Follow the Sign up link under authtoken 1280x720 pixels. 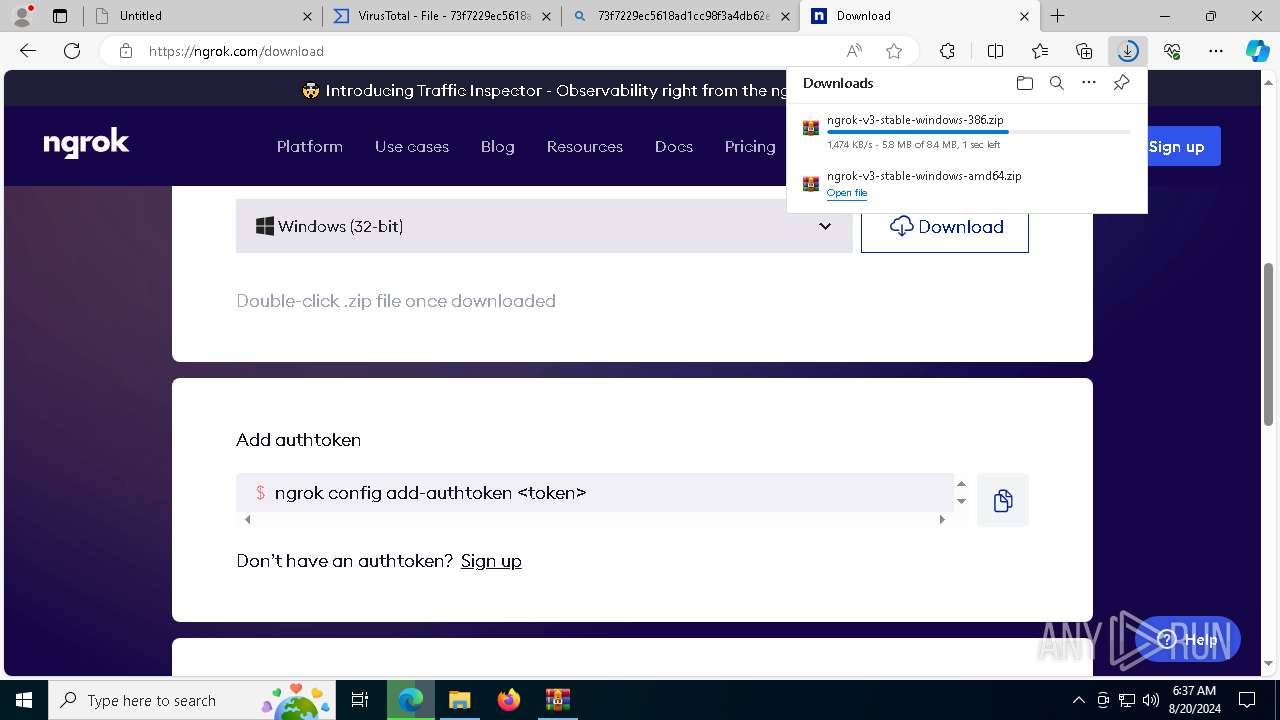(491, 561)
